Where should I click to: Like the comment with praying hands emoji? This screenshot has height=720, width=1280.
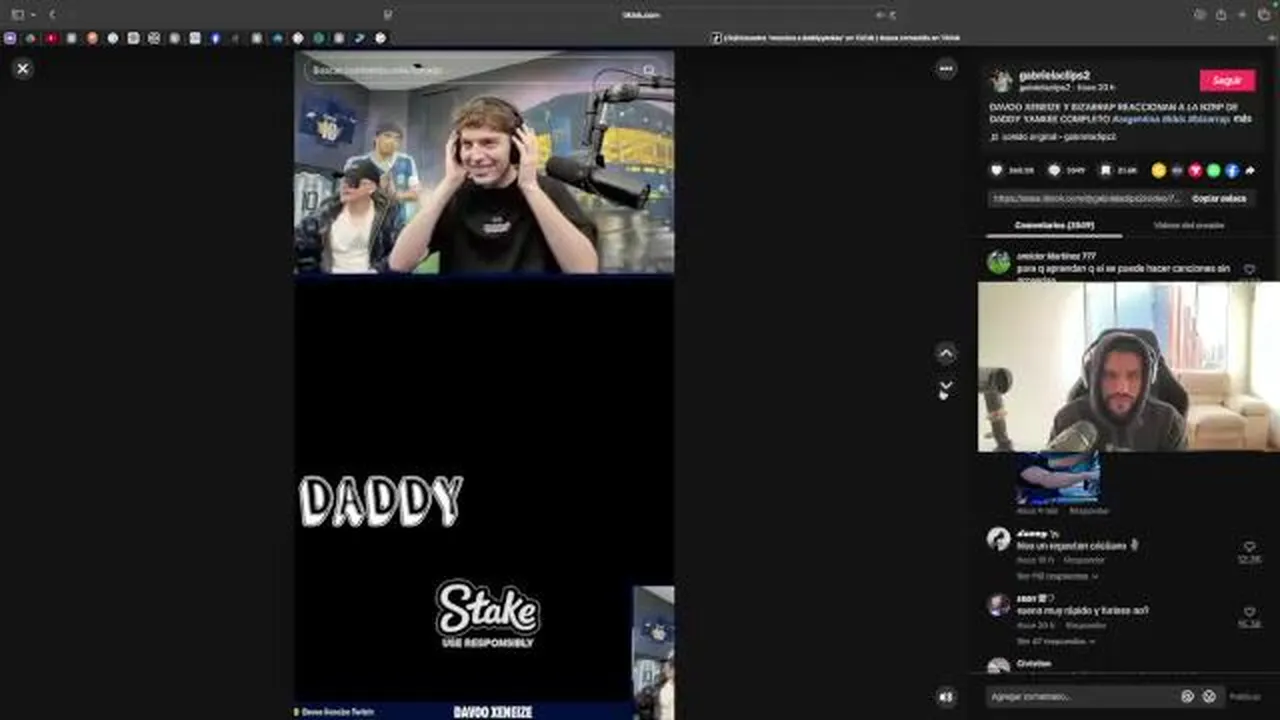pos(1249,547)
